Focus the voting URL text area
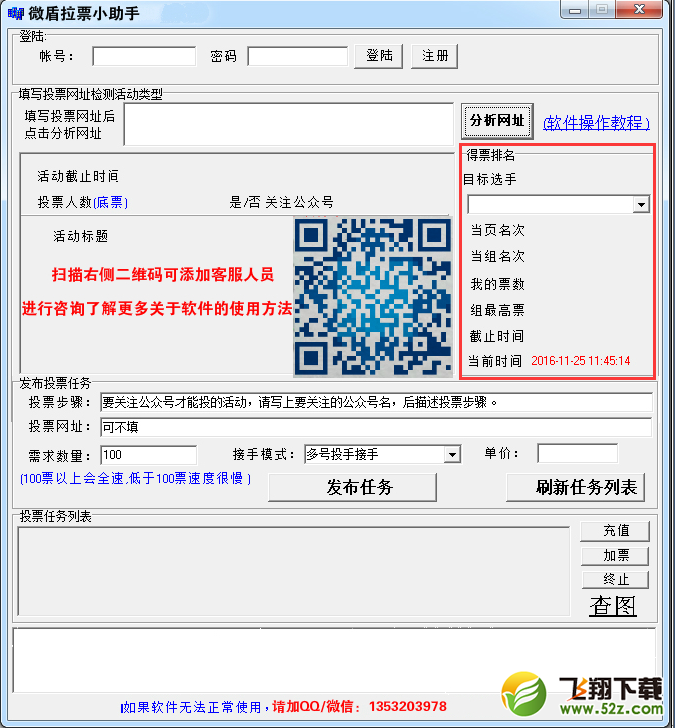Viewport: 675px width, 728px height. click(x=289, y=124)
